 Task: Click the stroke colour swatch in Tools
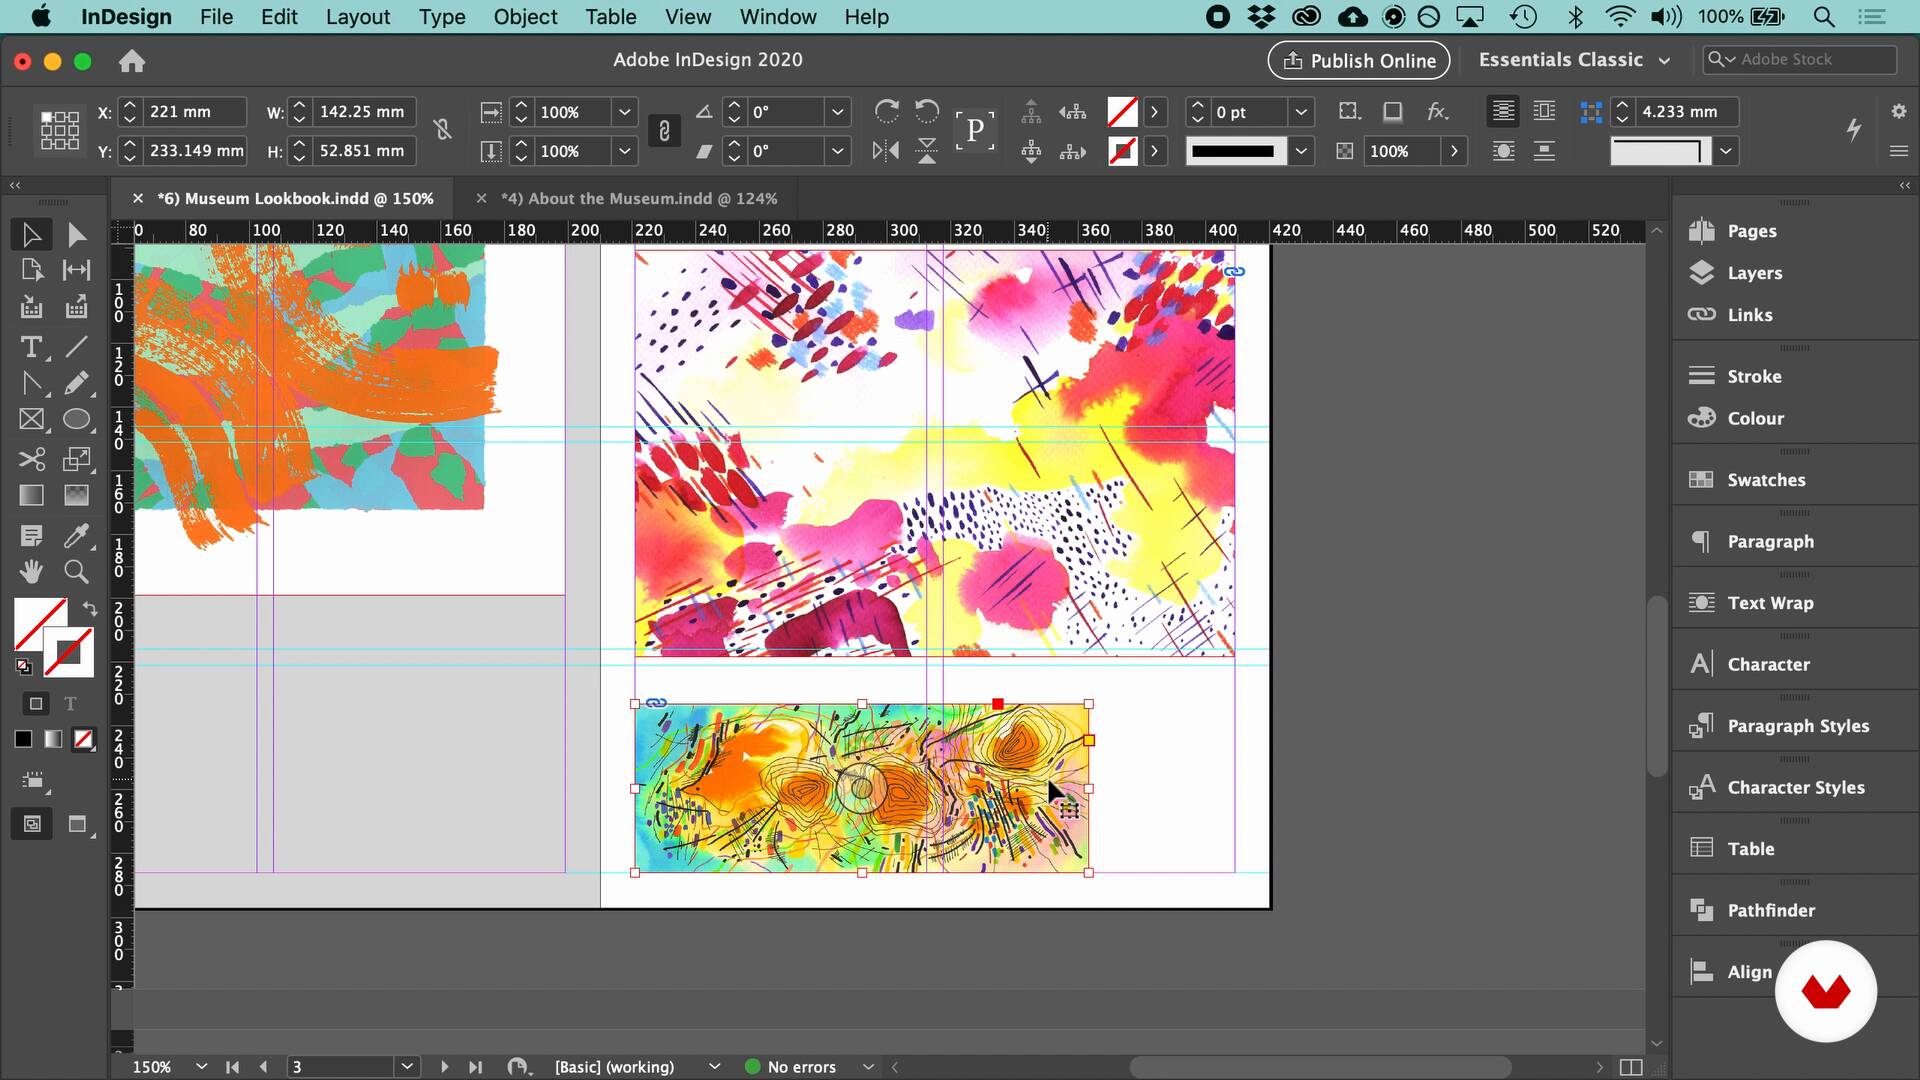(x=69, y=653)
